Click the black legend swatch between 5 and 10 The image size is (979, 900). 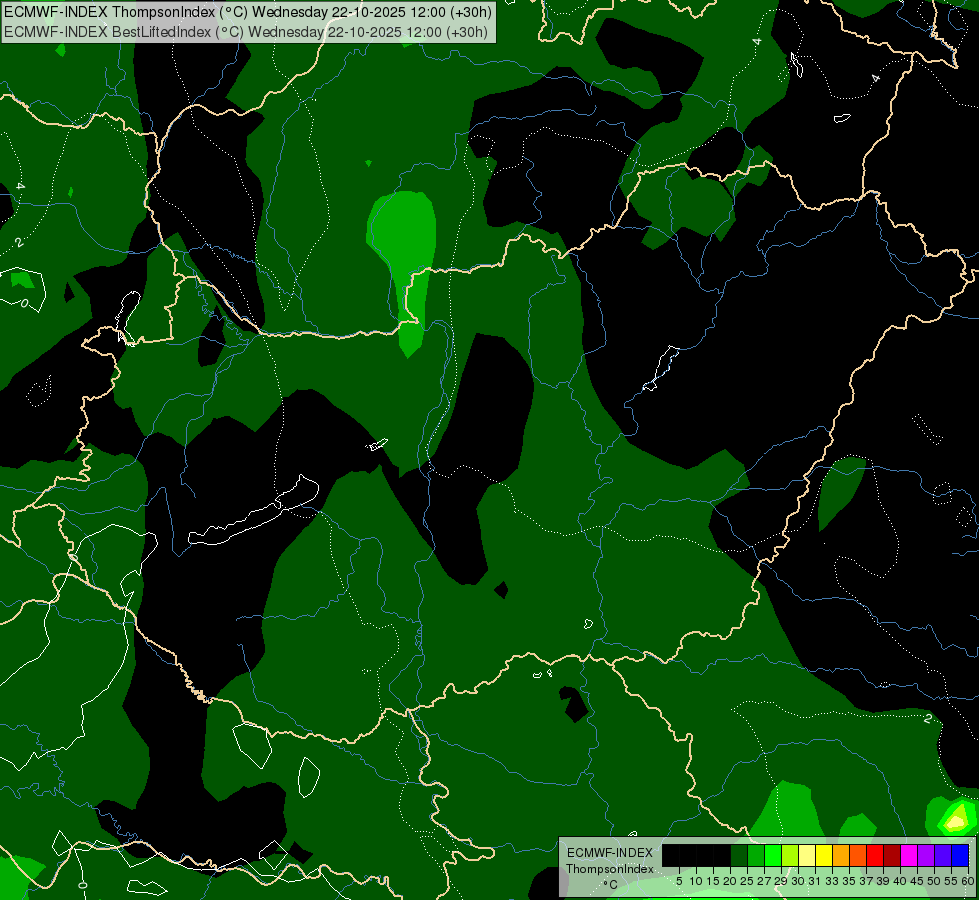(x=687, y=855)
